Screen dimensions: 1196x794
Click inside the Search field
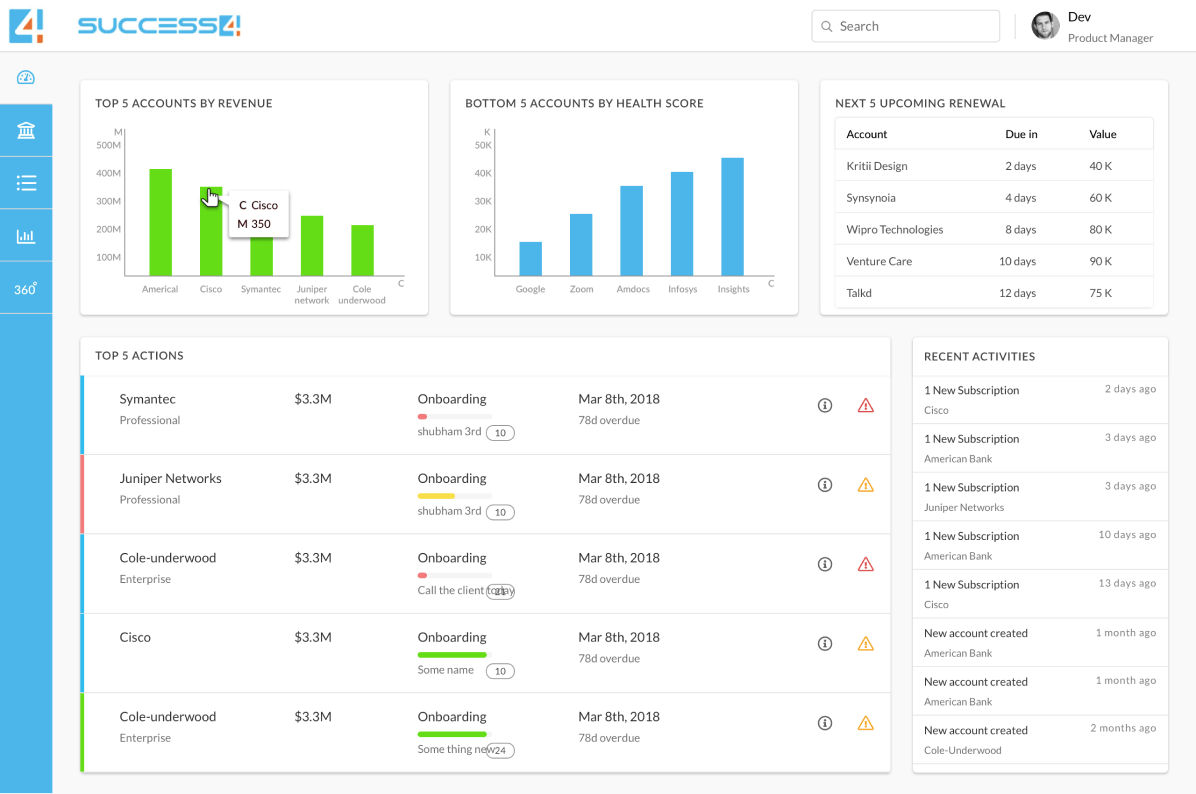point(905,26)
